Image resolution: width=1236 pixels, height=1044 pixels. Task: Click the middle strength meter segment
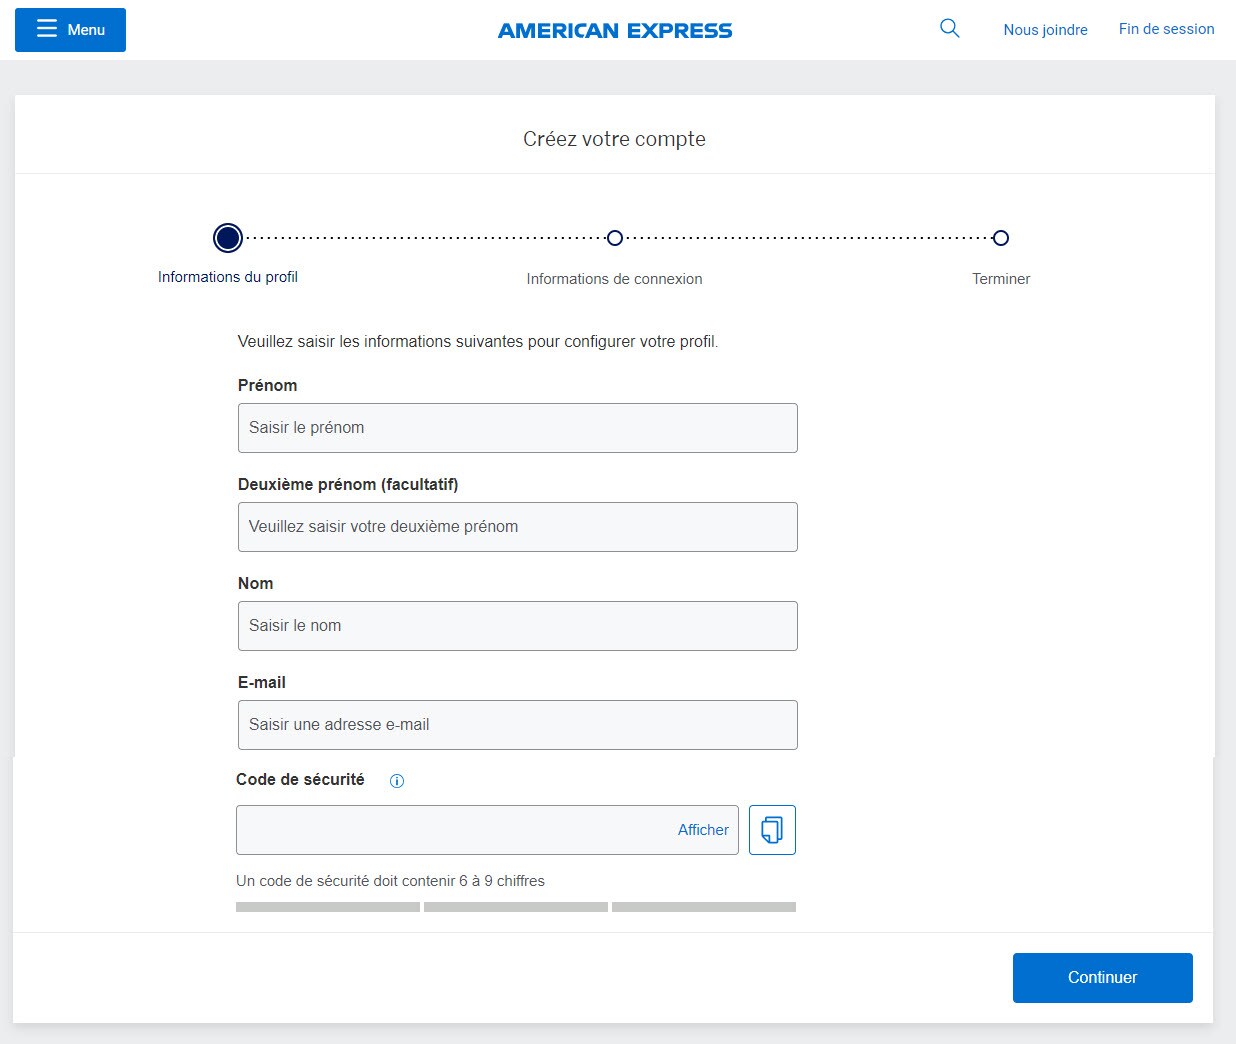pos(516,907)
